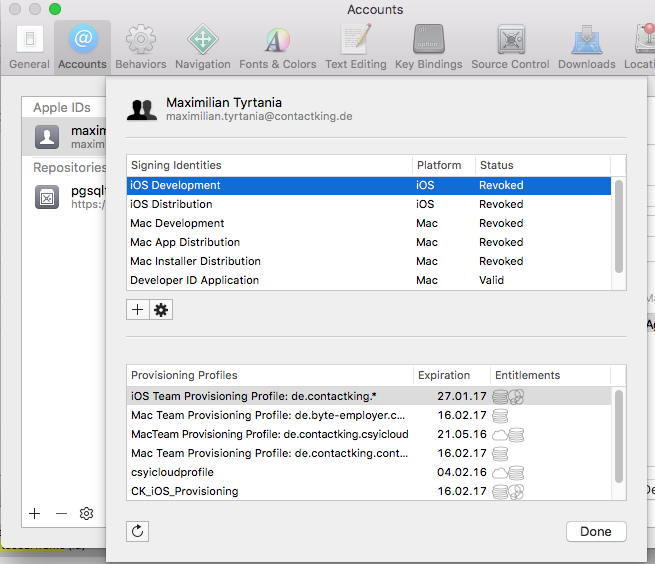This screenshot has height=564, width=655.
Task: Open the General preferences tab
Action: coord(29,48)
